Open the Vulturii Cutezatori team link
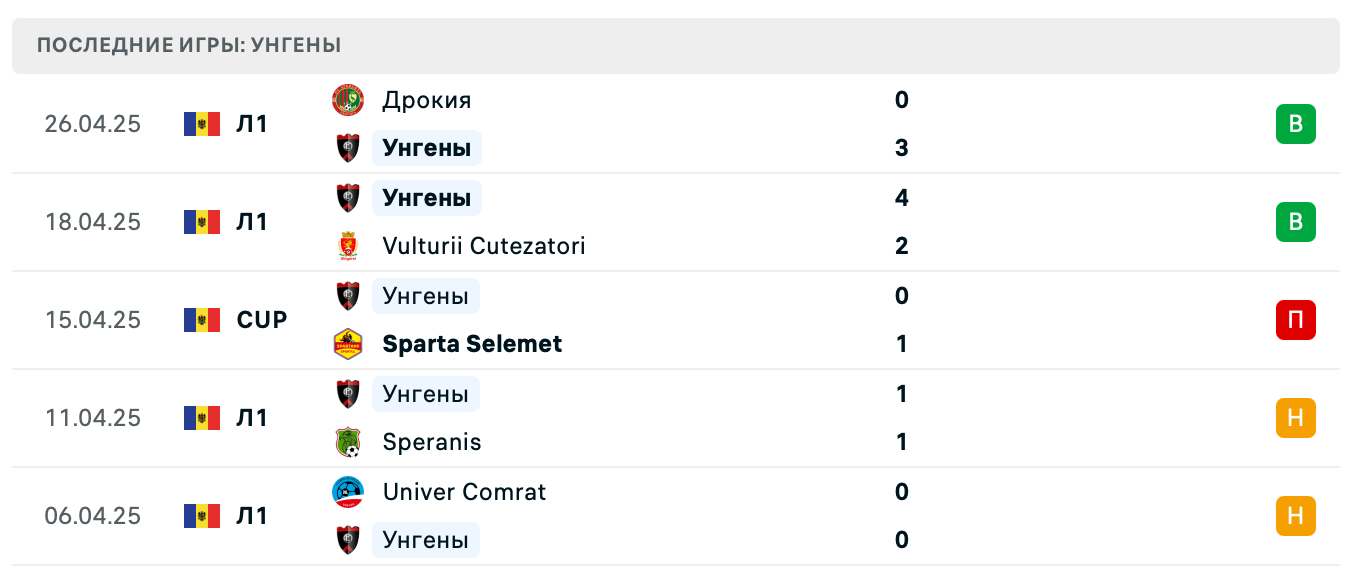The height and width of the screenshot is (582, 1352). click(484, 246)
